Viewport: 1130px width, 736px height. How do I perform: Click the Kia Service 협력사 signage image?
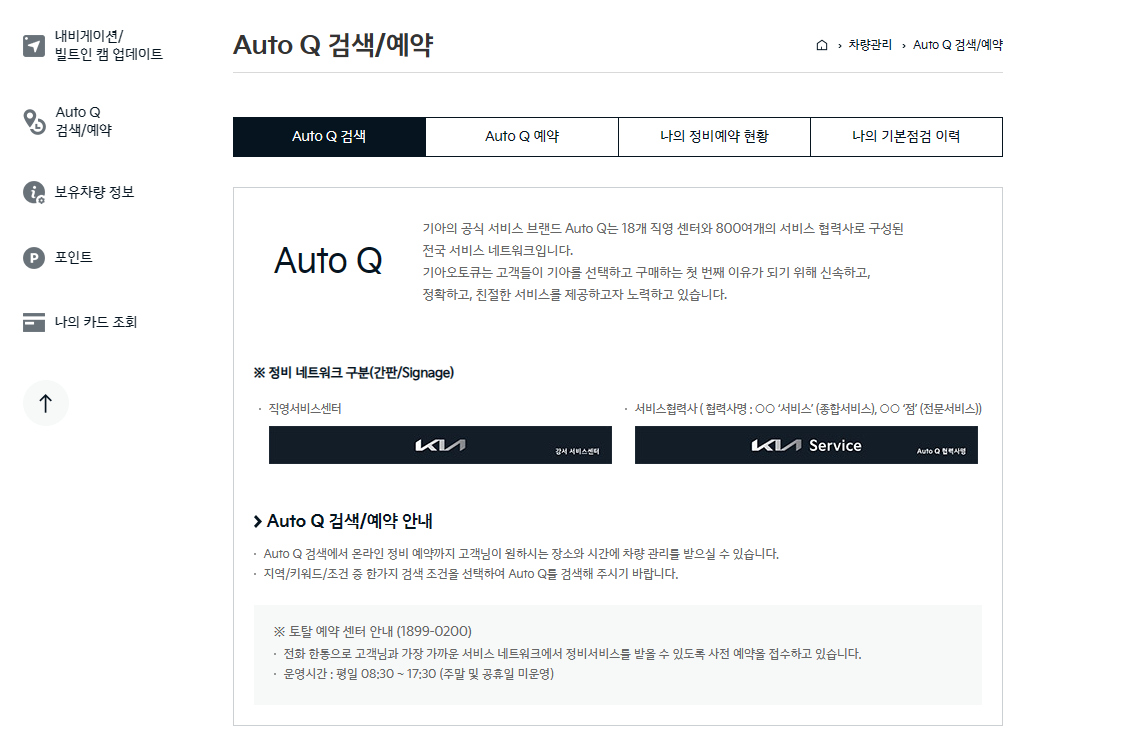[806, 445]
